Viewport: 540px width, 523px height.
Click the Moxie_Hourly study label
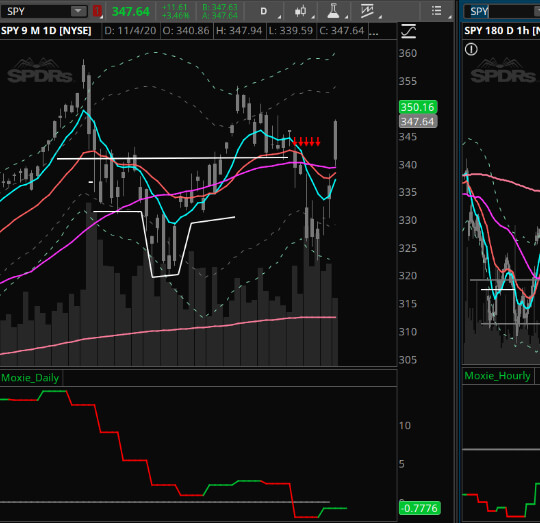(x=497, y=376)
